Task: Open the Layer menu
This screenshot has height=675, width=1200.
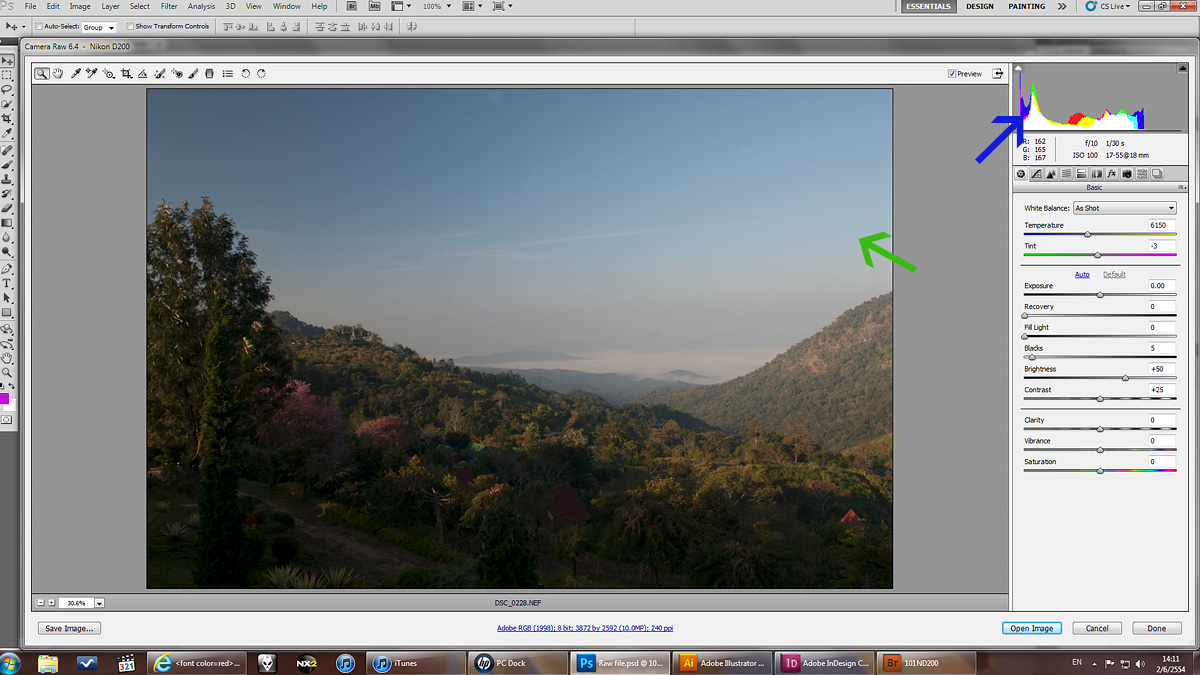Action: 110,6
